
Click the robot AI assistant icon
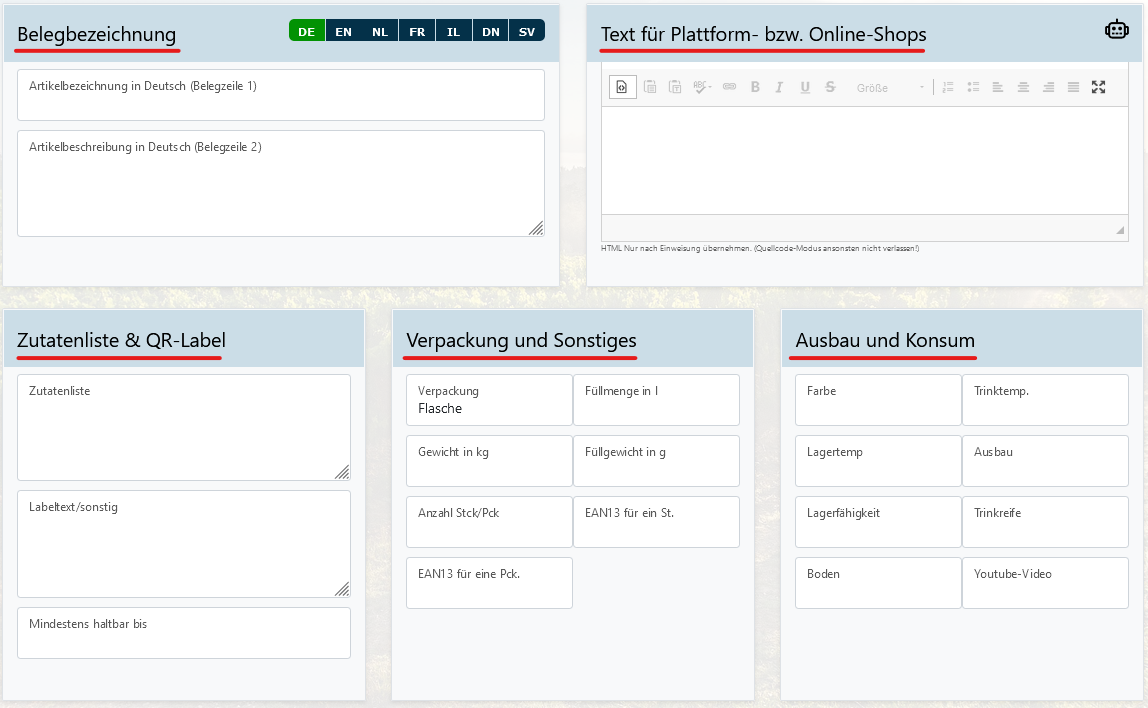click(x=1116, y=30)
